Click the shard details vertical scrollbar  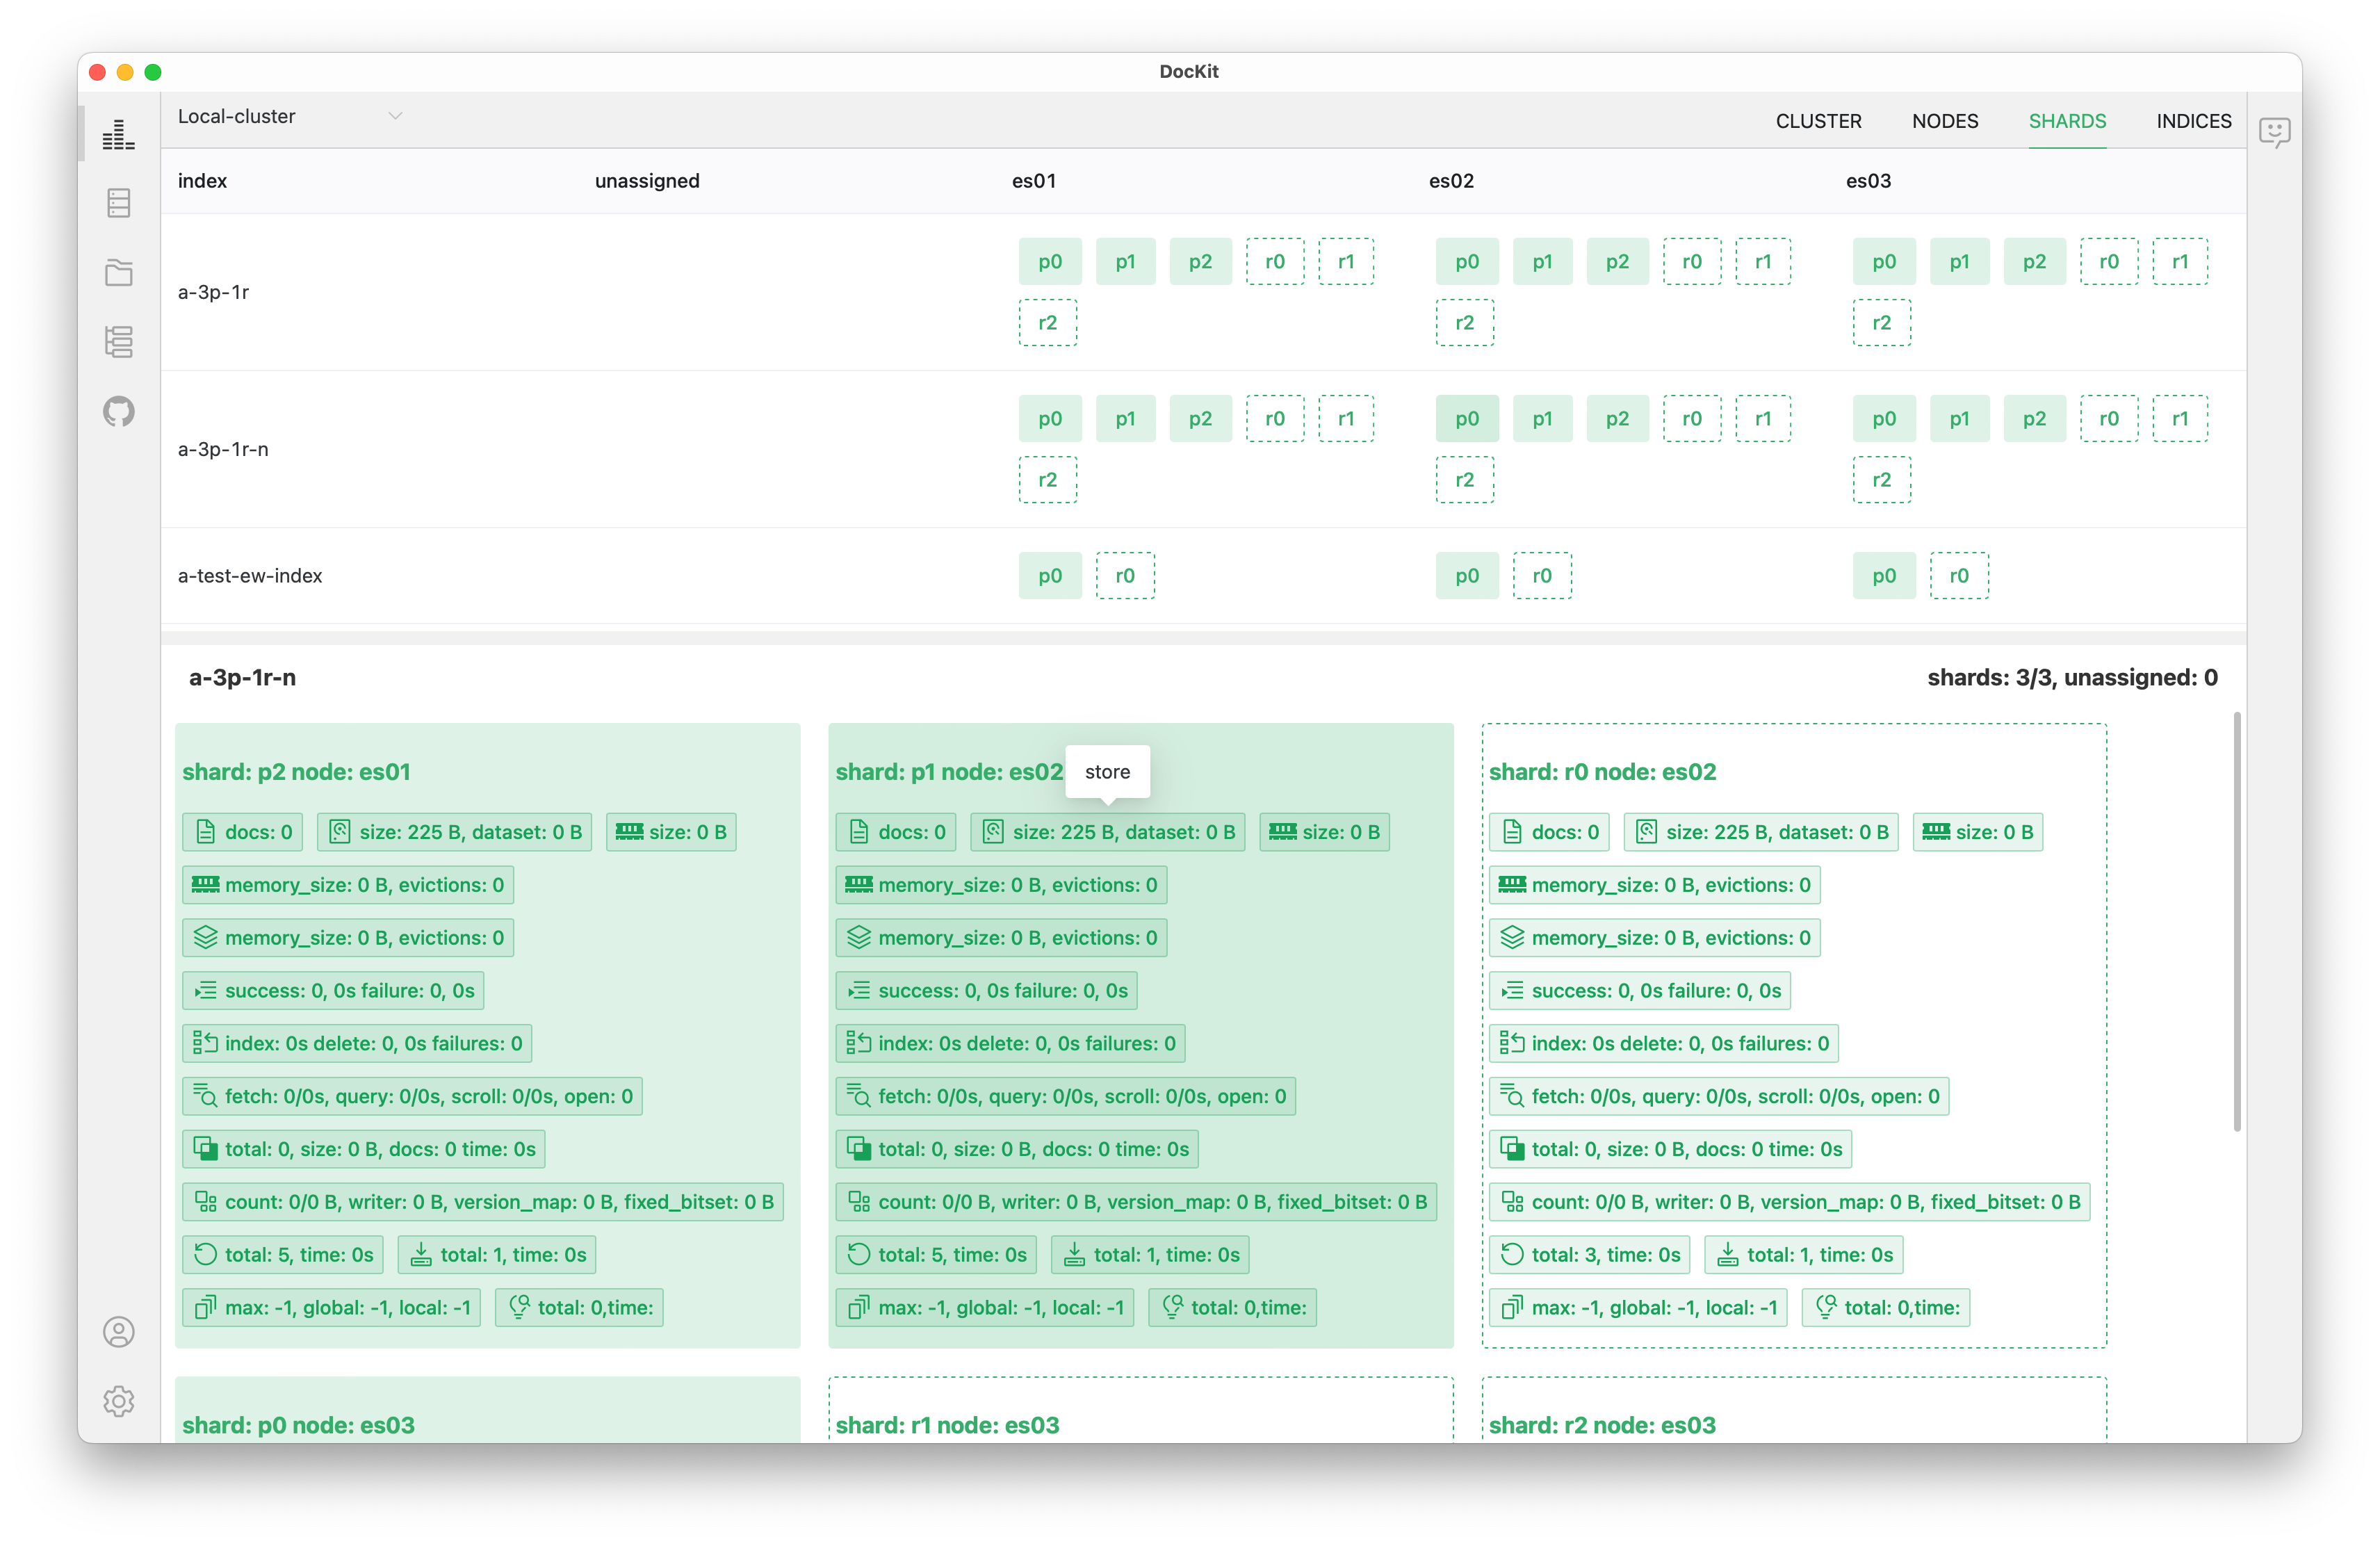pyautogui.click(x=2237, y=922)
